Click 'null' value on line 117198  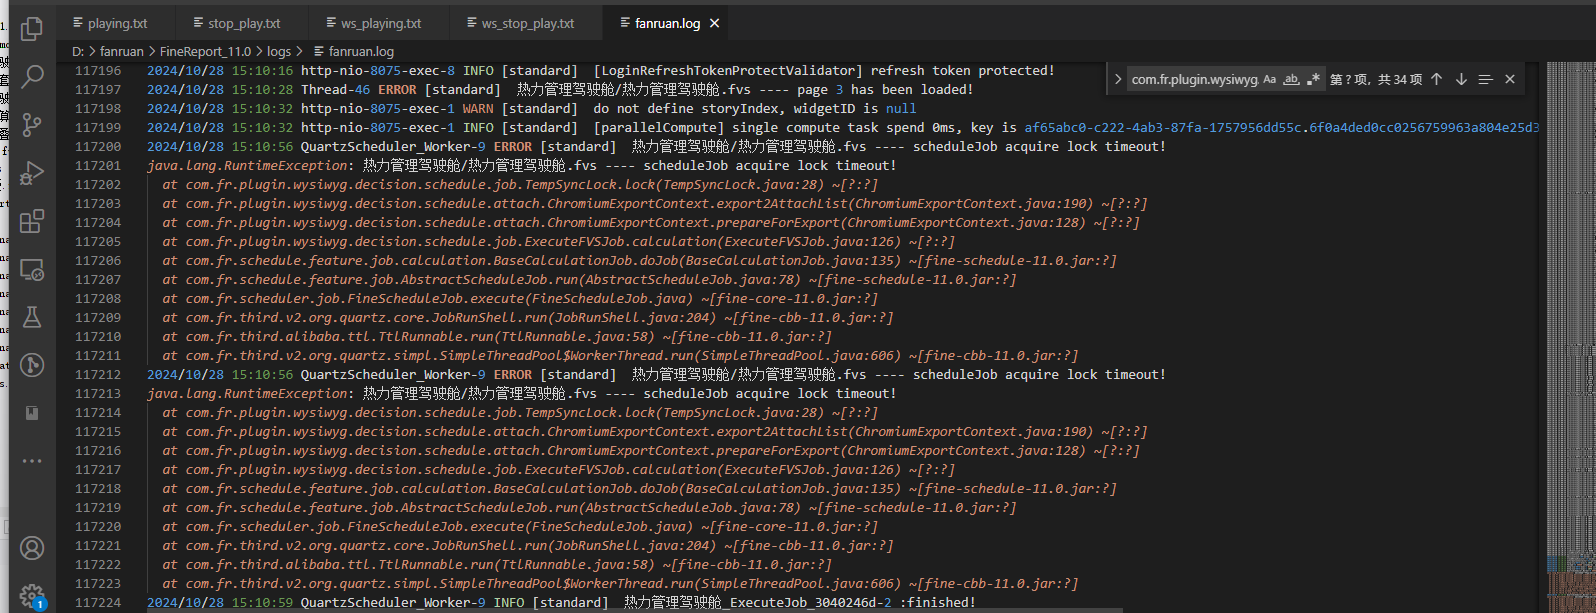click(901, 109)
